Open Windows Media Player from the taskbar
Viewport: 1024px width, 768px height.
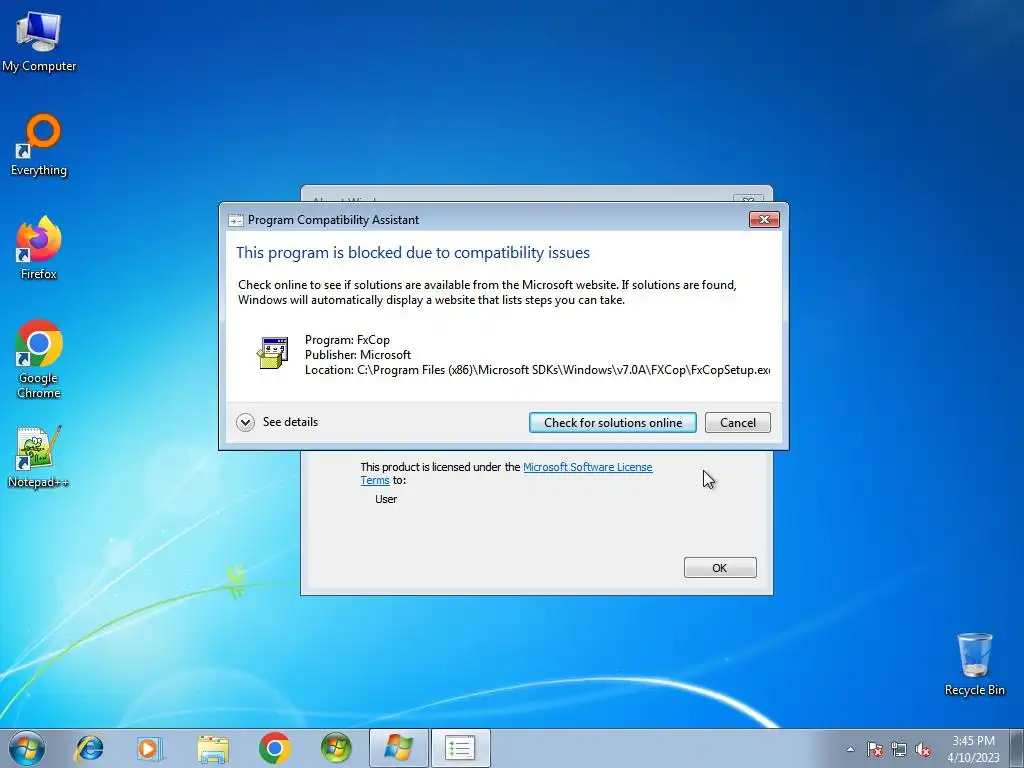coord(150,748)
